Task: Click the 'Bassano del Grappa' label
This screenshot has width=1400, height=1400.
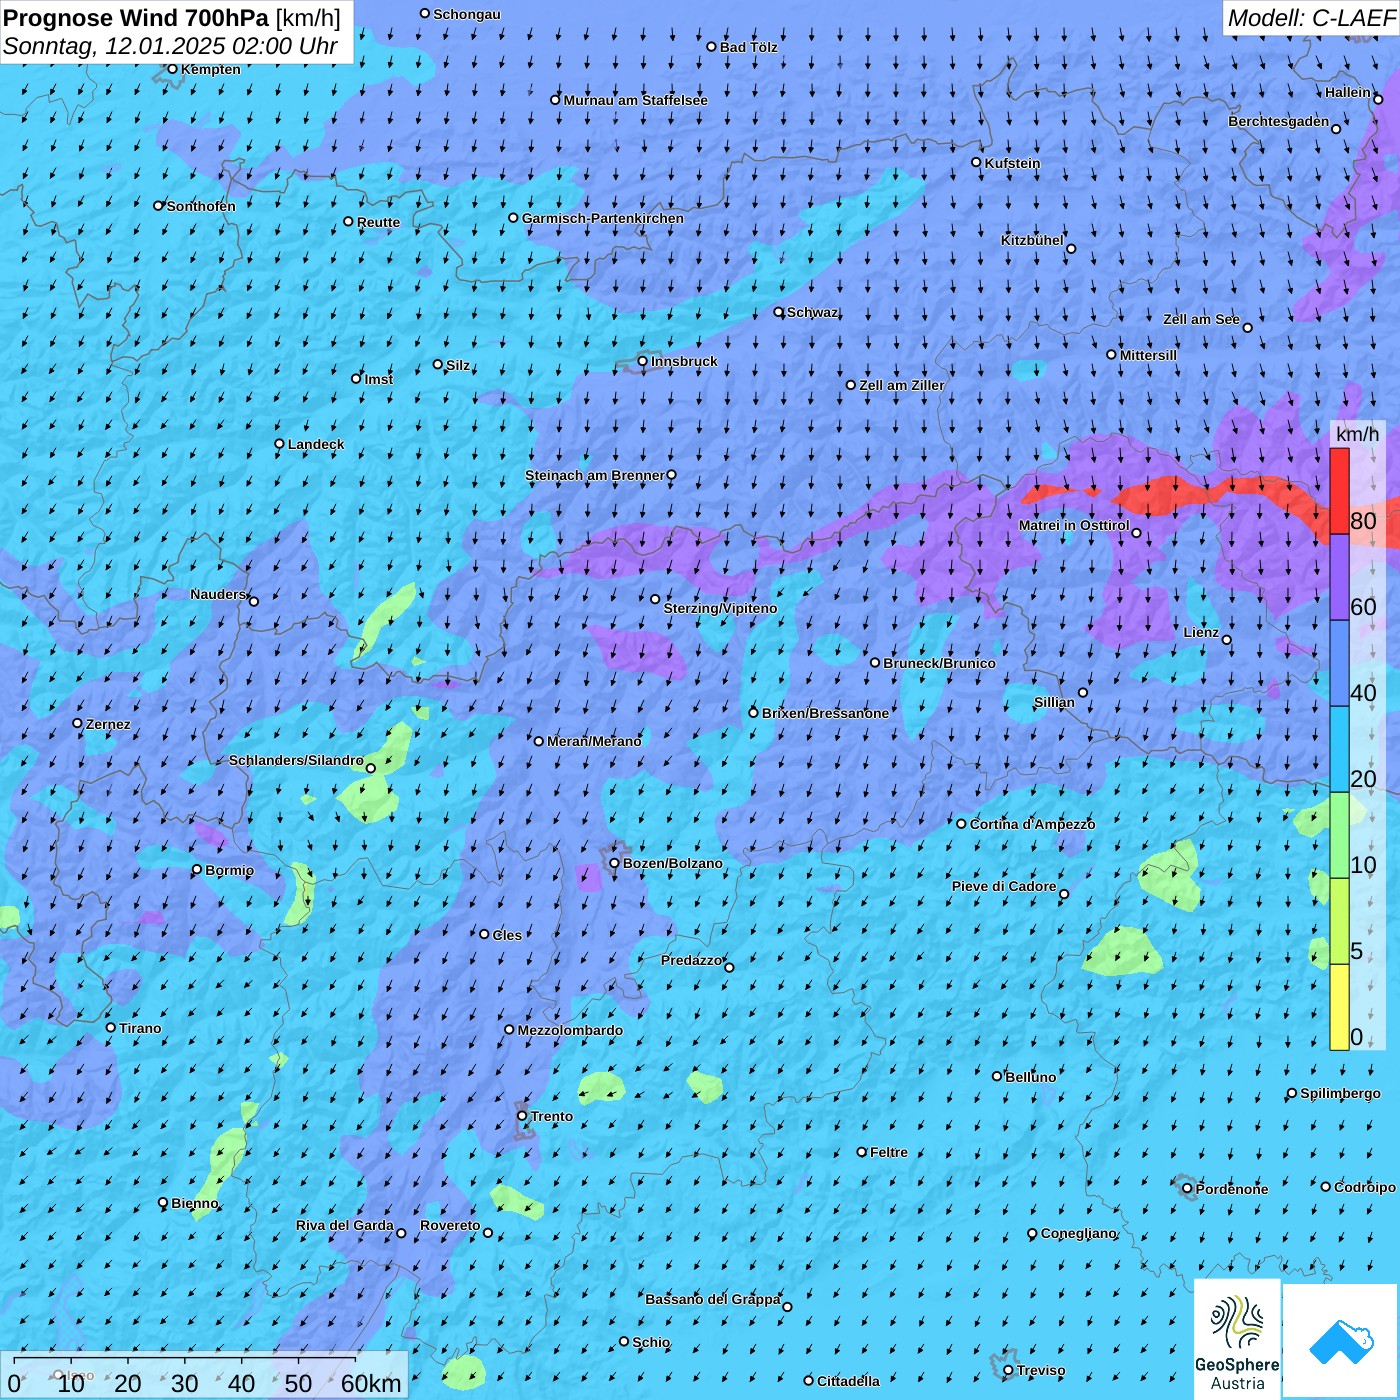Action: click(713, 1299)
